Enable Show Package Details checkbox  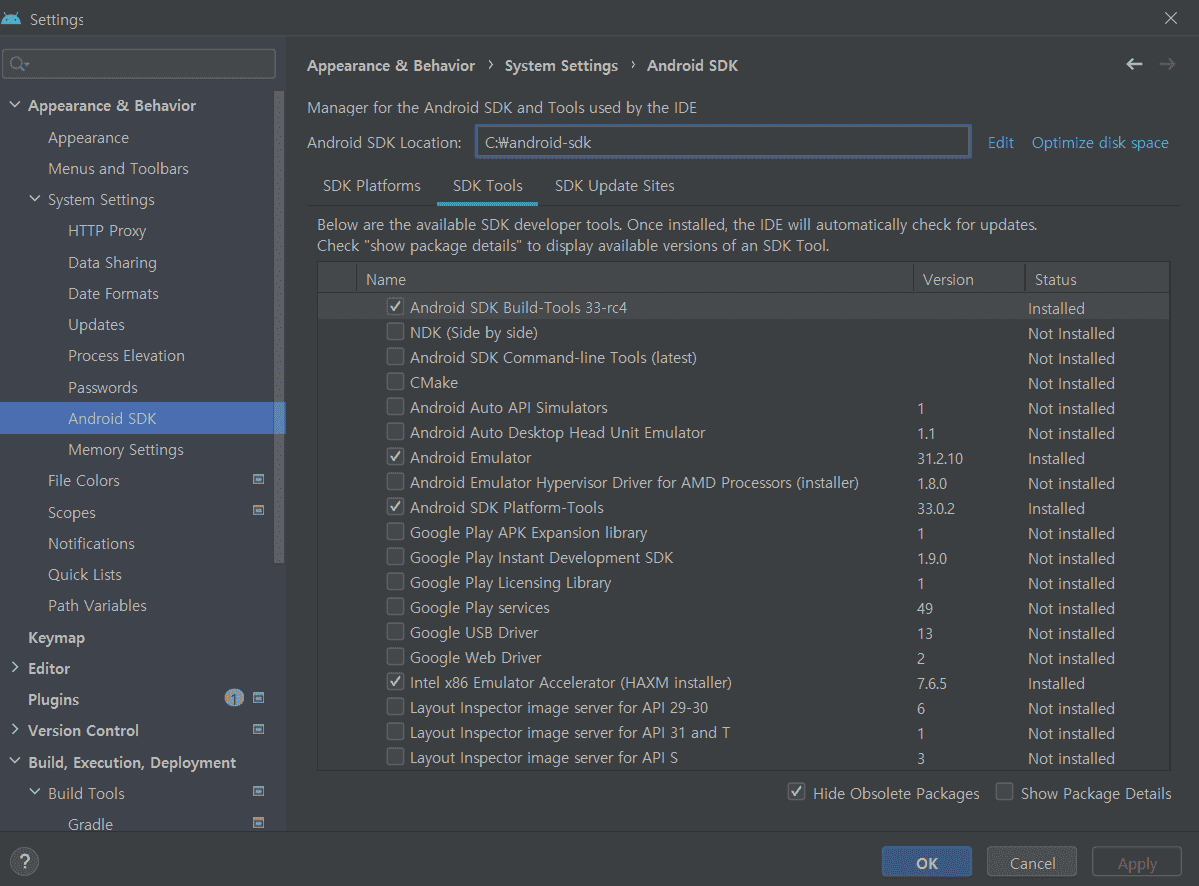(1004, 792)
